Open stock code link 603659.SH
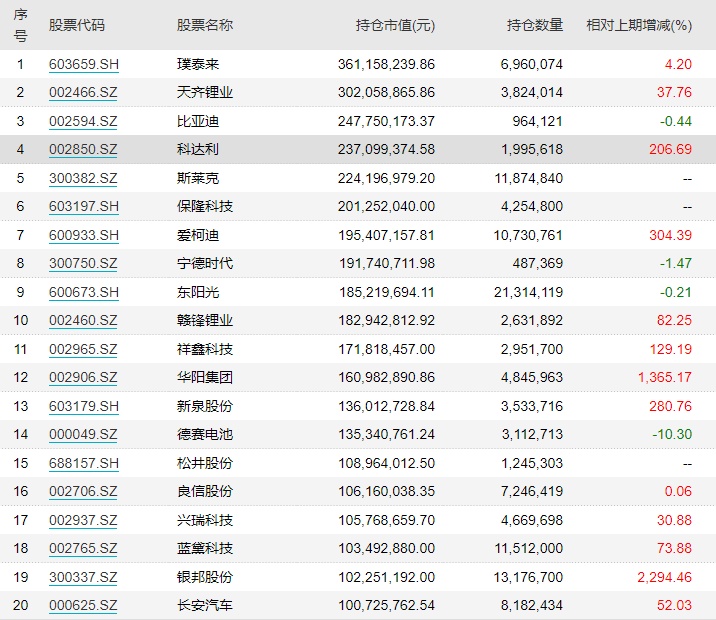This screenshot has width=716, height=620. pos(84,64)
